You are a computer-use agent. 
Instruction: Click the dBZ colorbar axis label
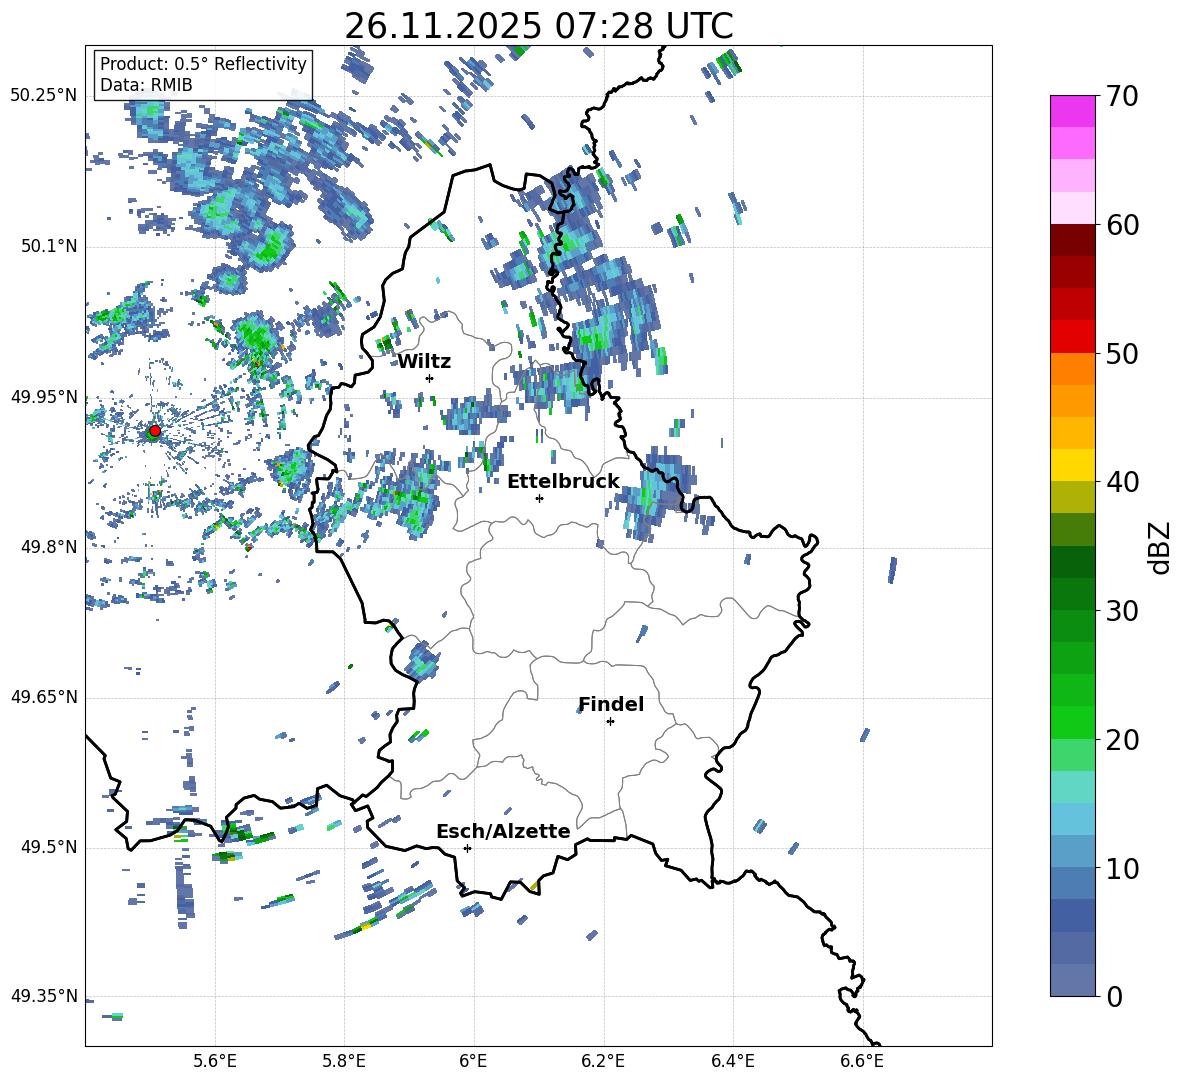tap(1160, 547)
